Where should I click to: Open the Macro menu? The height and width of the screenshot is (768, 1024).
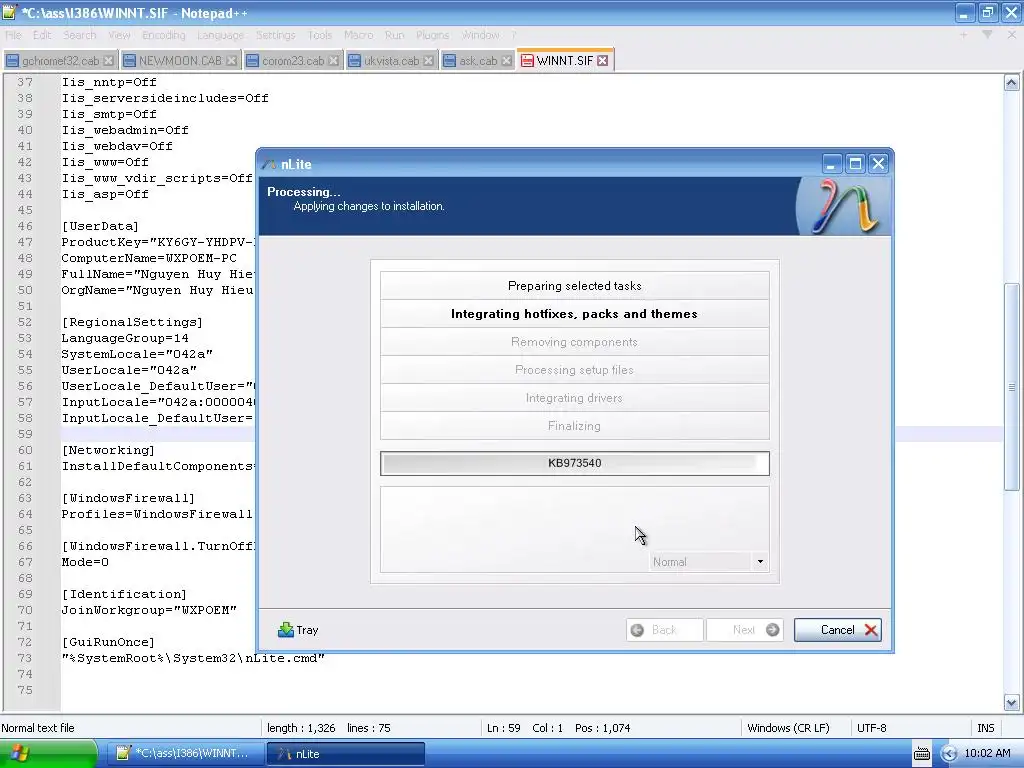point(359,35)
